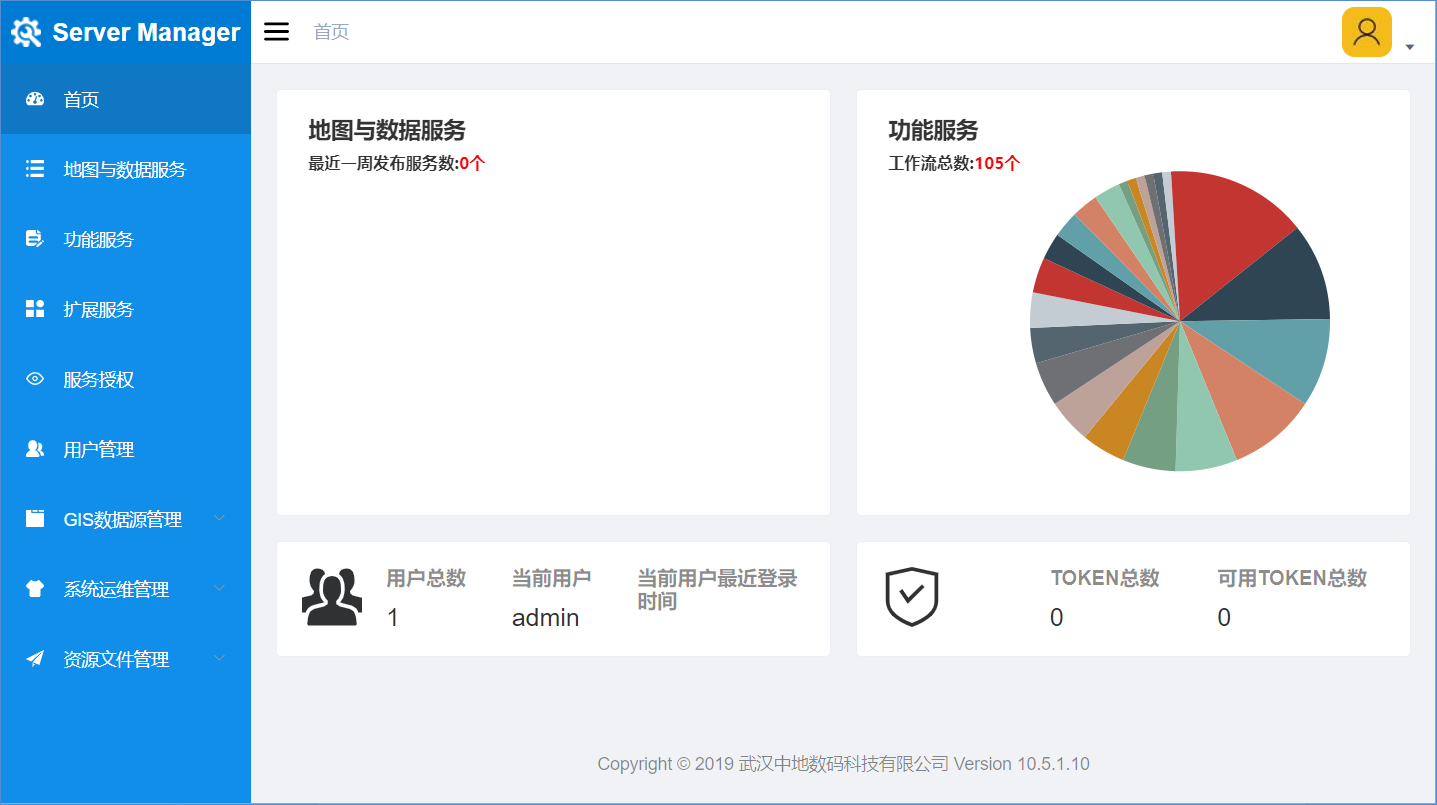The height and width of the screenshot is (805, 1437).
Task: Click the 功能服务 card heading
Action: coord(933,130)
